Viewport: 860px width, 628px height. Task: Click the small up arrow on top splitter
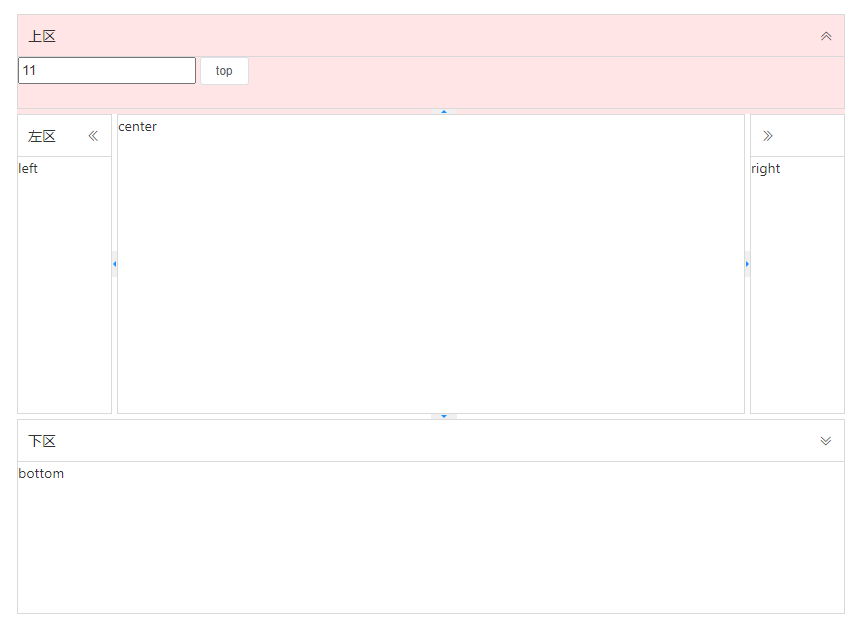tap(444, 112)
